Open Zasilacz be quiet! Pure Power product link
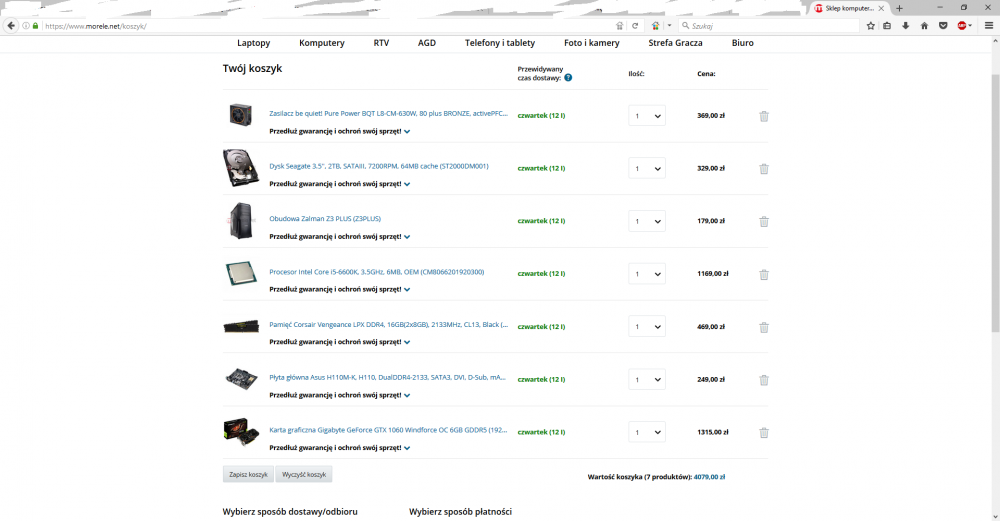Viewport: 1000px width, 521px height. (x=388, y=114)
